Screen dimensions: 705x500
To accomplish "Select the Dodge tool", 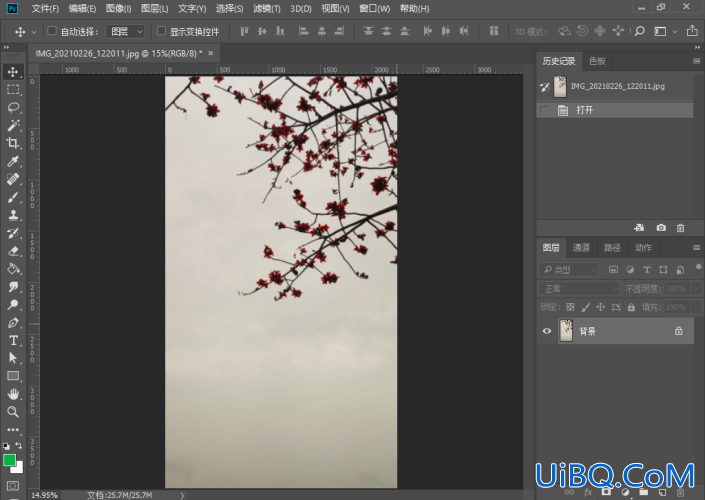I will tap(13, 304).
